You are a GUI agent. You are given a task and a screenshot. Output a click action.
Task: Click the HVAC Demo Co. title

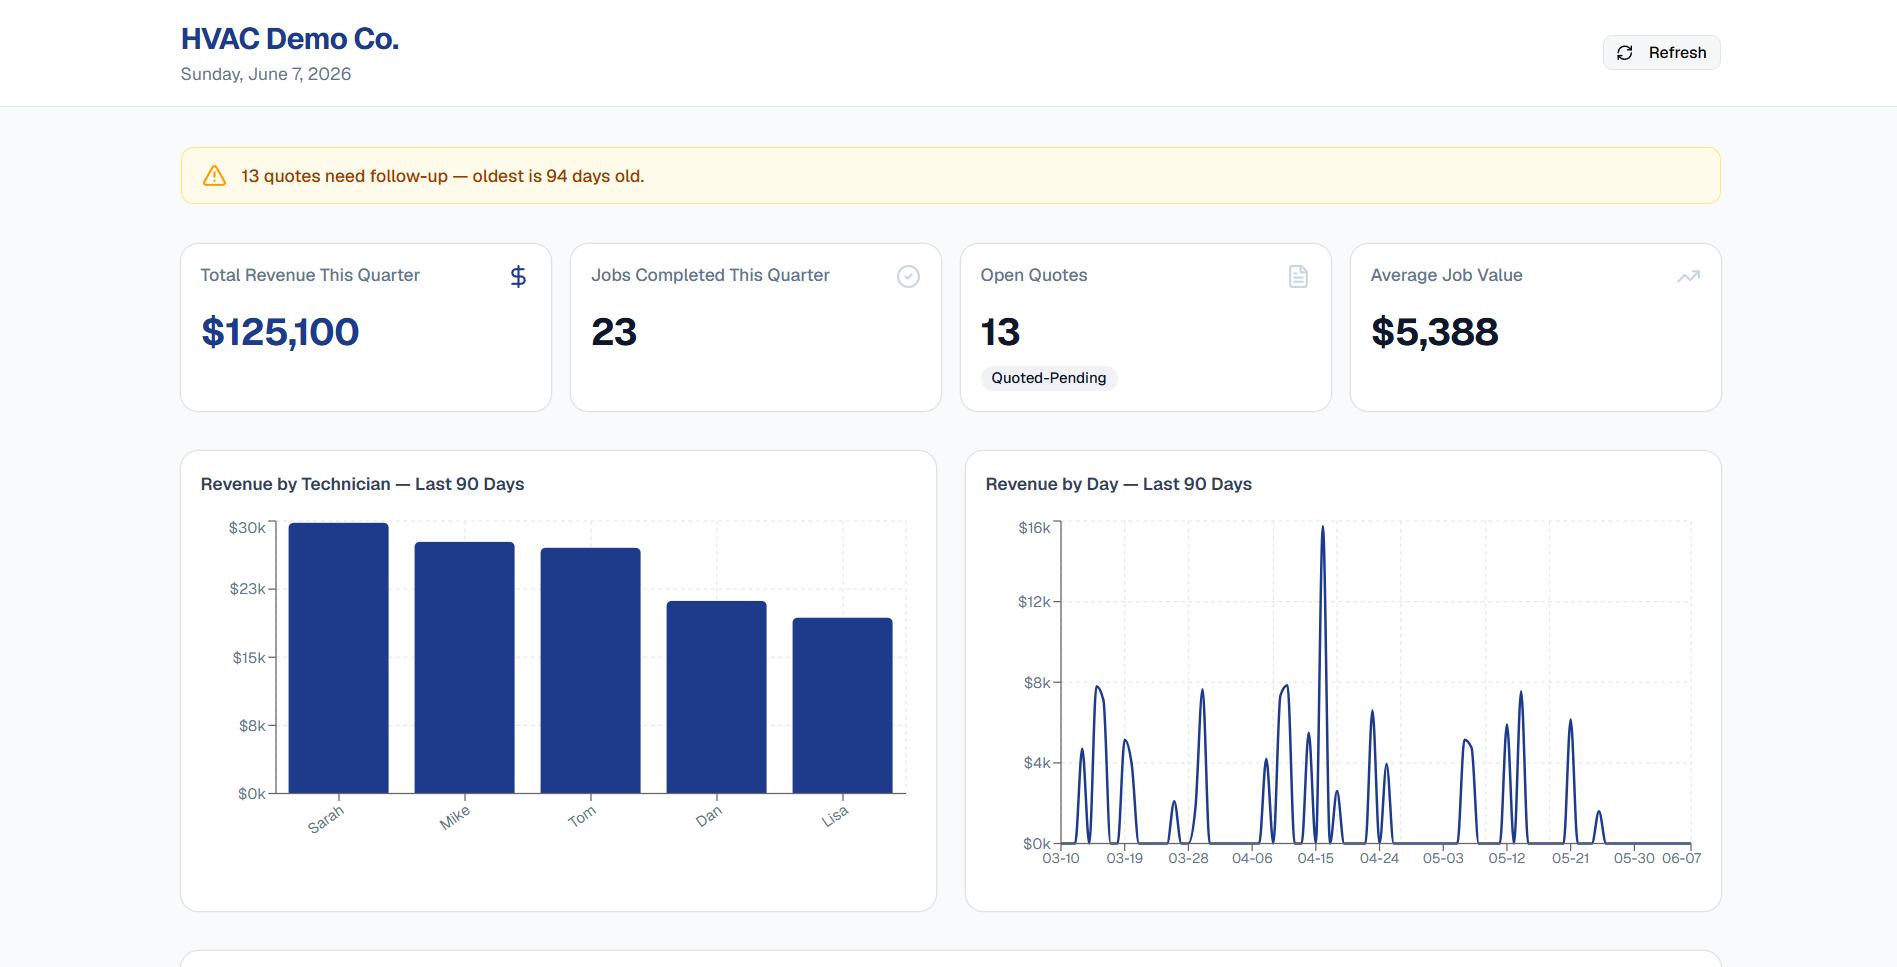(x=290, y=39)
